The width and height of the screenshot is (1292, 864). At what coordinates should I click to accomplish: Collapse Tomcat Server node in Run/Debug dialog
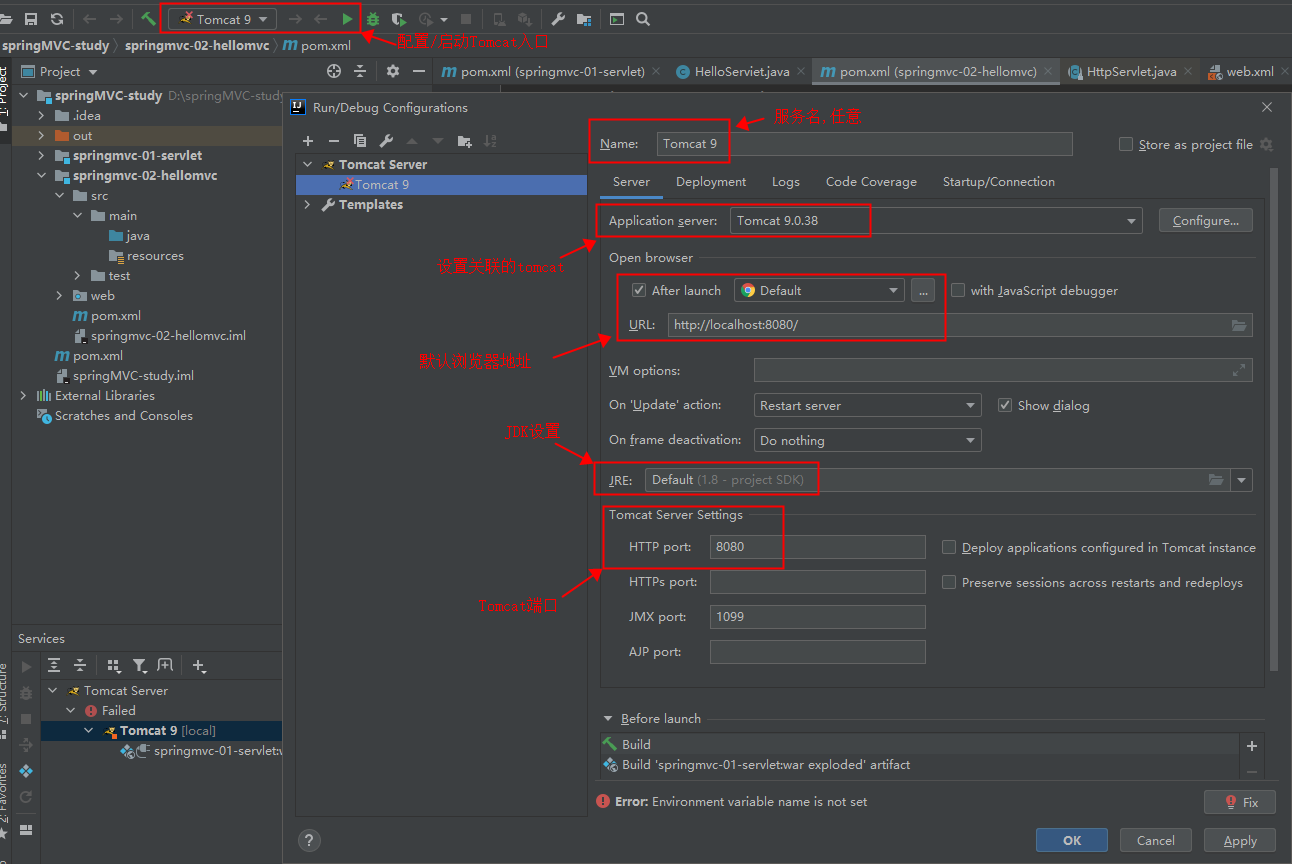[308, 165]
